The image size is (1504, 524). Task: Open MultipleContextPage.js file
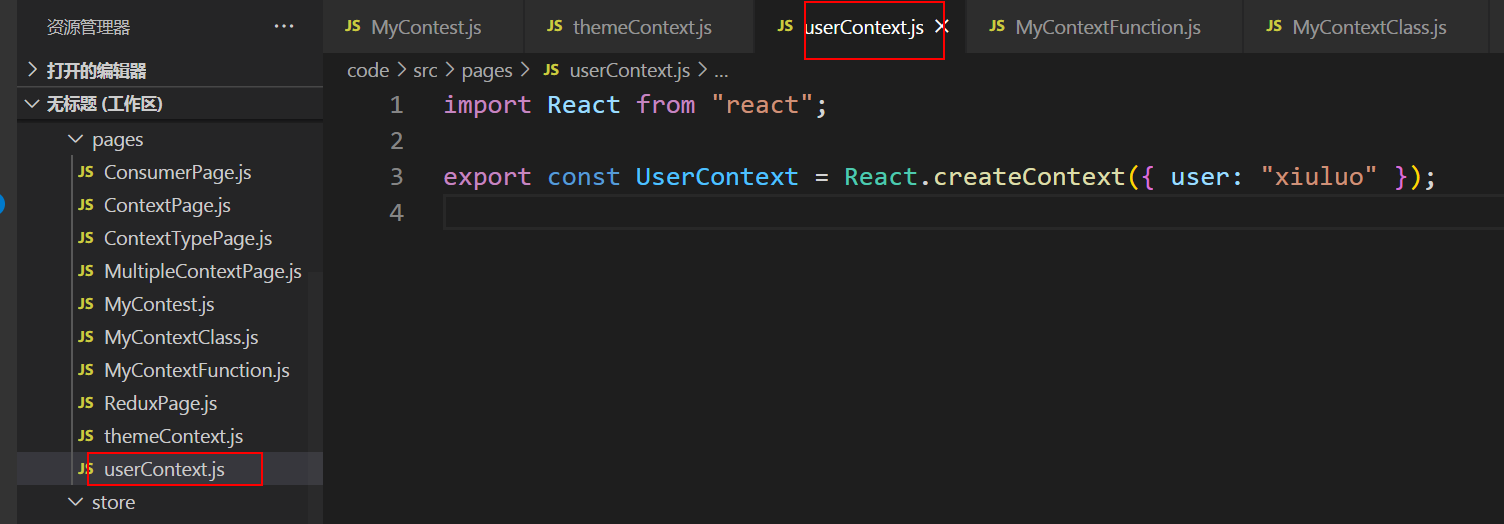point(202,272)
